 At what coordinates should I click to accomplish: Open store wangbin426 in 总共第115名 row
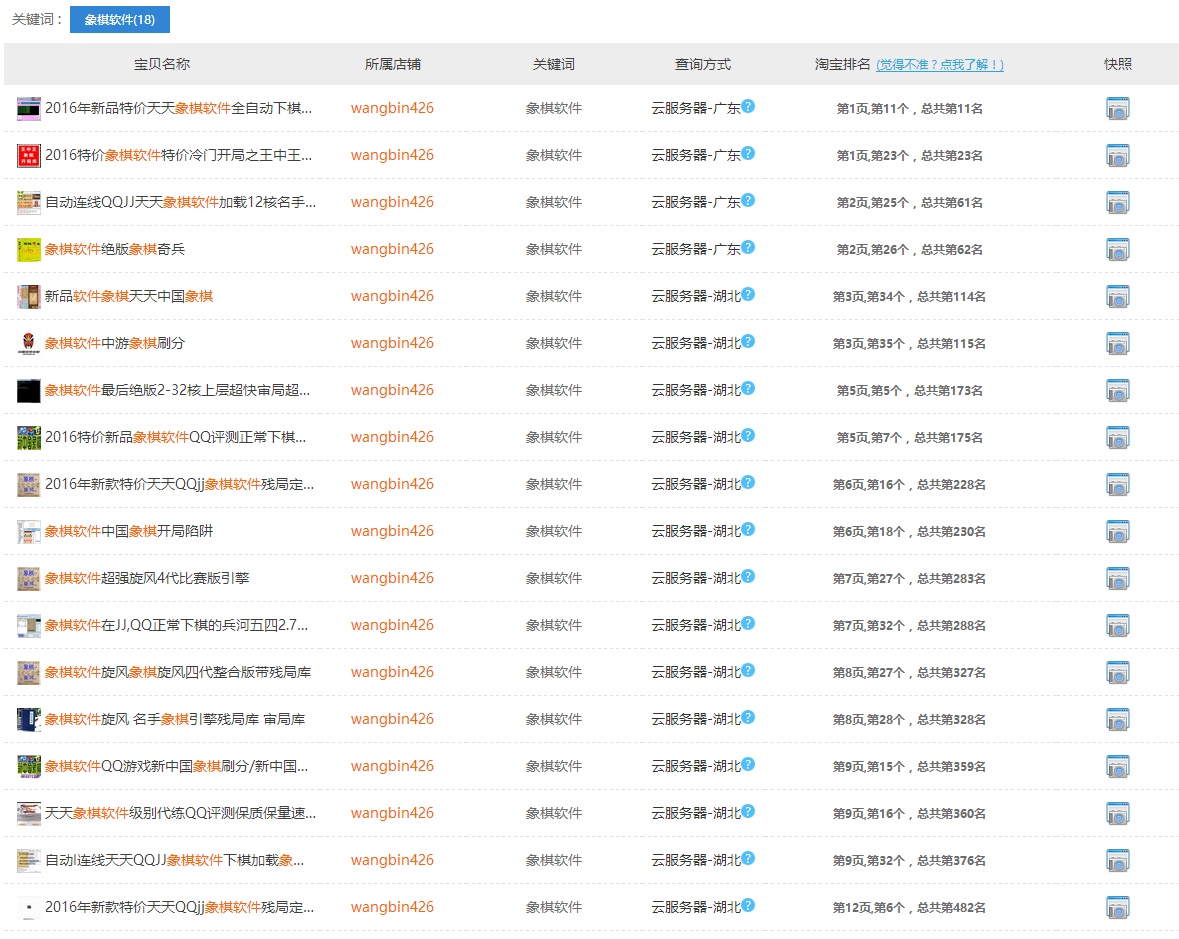pyautogui.click(x=392, y=343)
